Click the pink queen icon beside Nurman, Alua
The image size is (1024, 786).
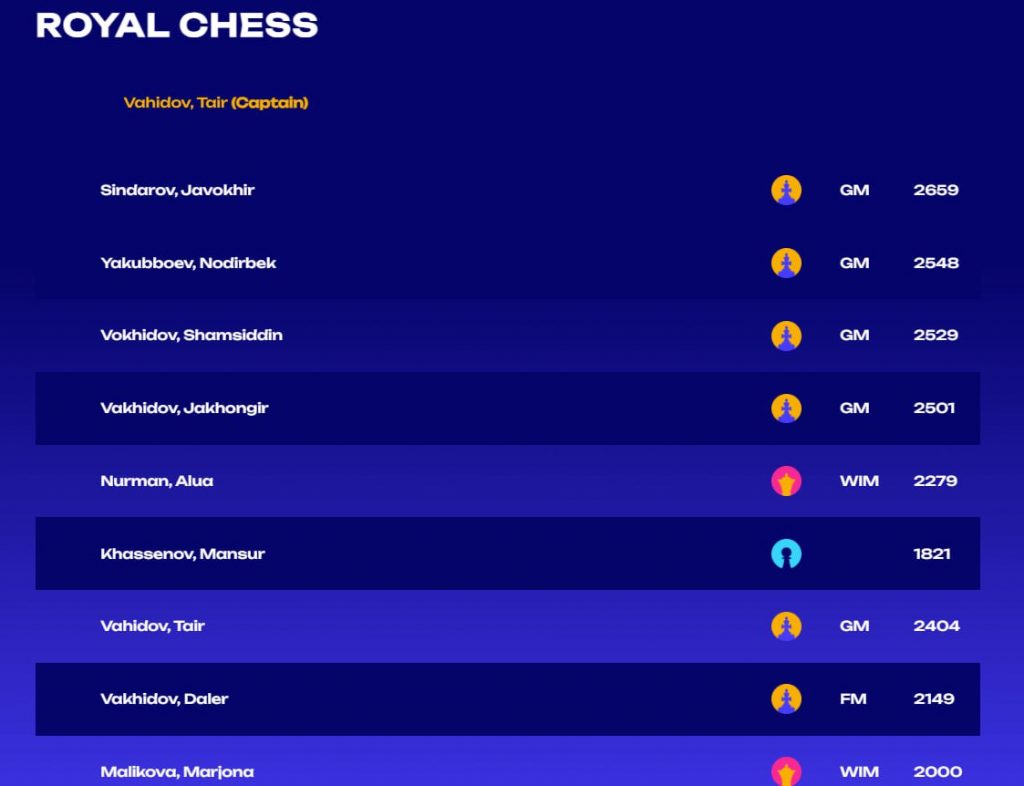point(786,481)
